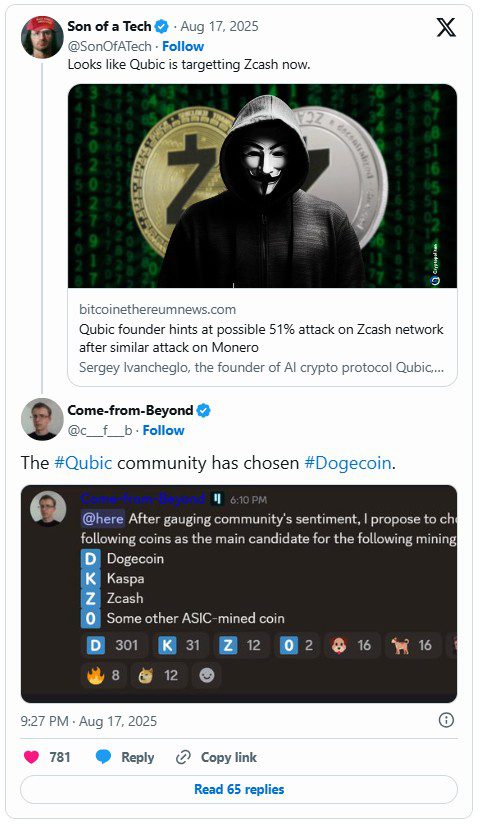Click the blue reply bubble icon
This screenshot has width=480, height=825.
[x=104, y=757]
